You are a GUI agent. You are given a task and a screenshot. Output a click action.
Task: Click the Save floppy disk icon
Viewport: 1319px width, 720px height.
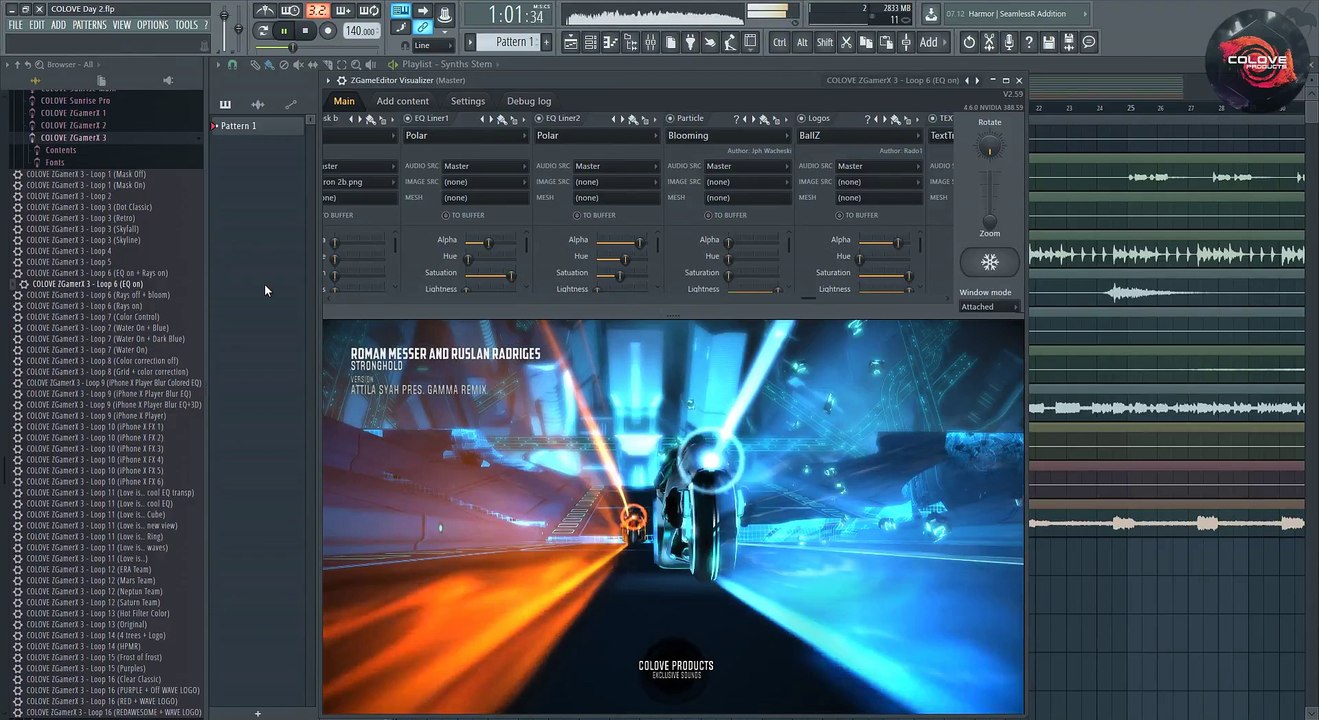click(x=1049, y=42)
